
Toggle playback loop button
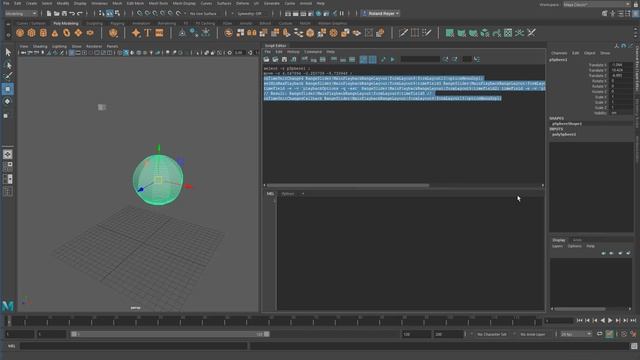point(600,334)
